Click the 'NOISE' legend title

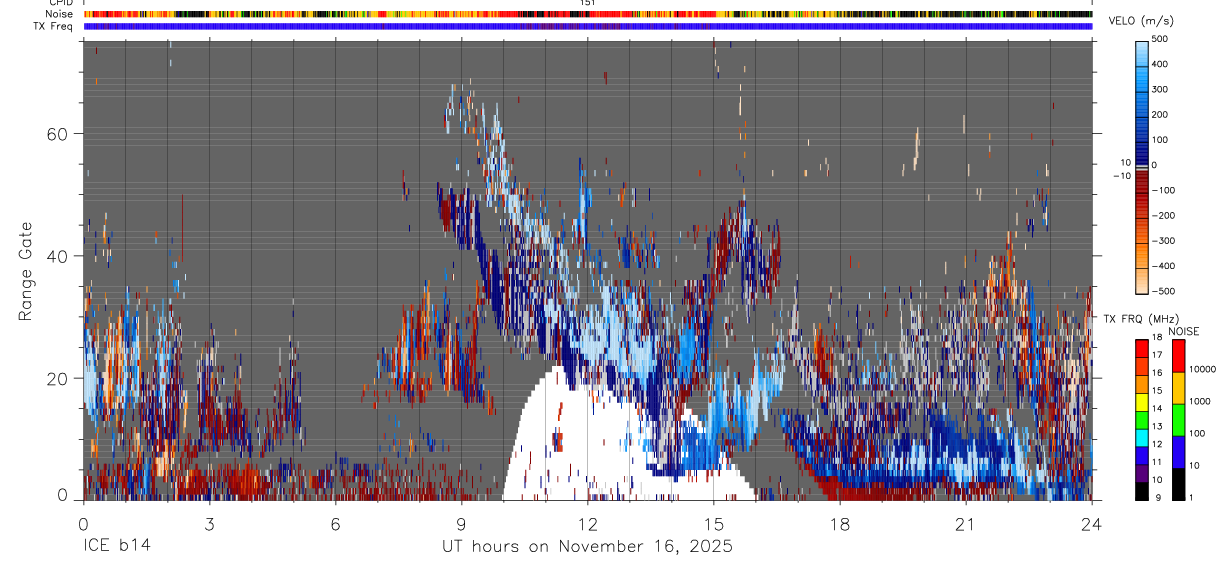click(1184, 331)
